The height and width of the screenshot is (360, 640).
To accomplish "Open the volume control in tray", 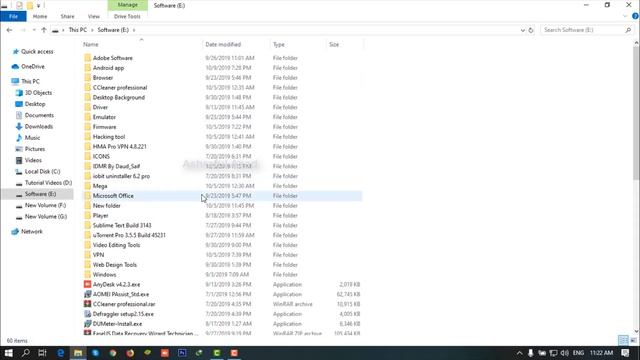I will coord(564,353).
